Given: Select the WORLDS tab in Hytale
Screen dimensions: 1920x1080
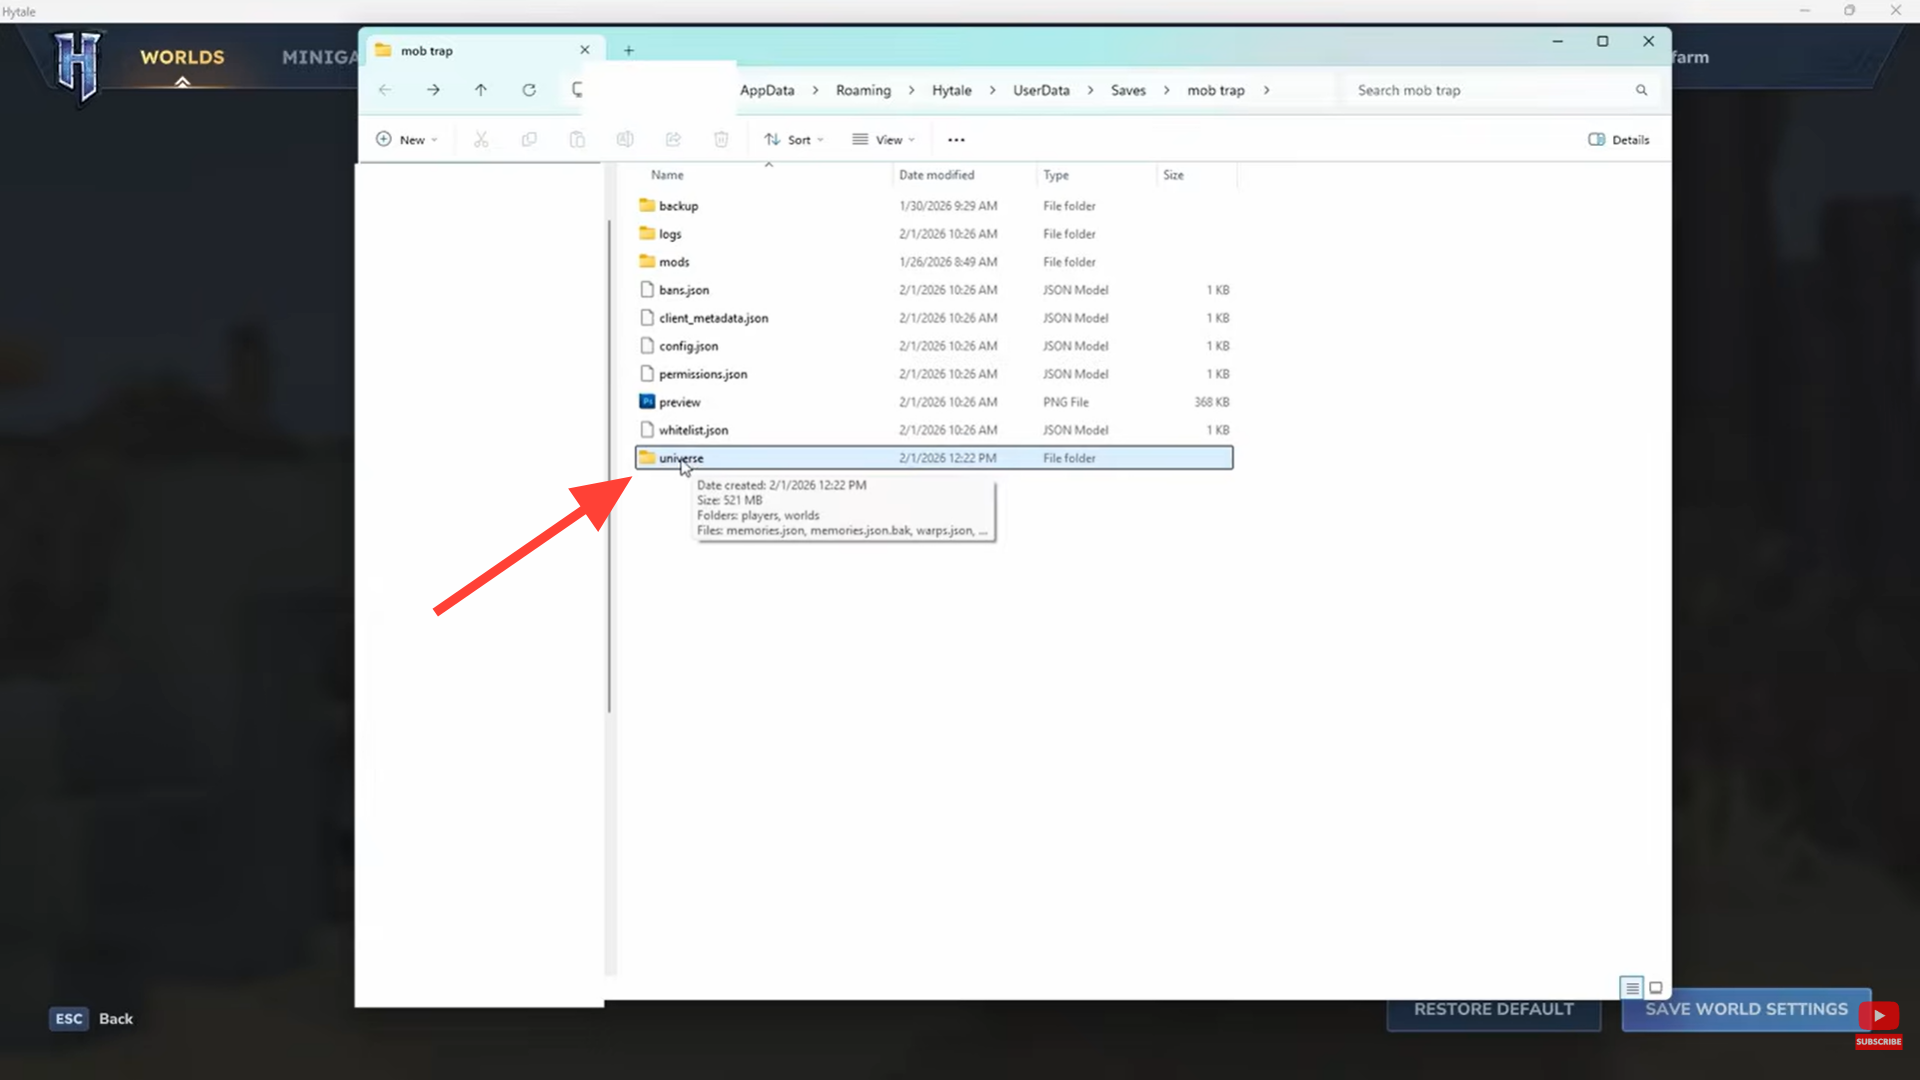Looking at the screenshot, I should click(x=182, y=57).
